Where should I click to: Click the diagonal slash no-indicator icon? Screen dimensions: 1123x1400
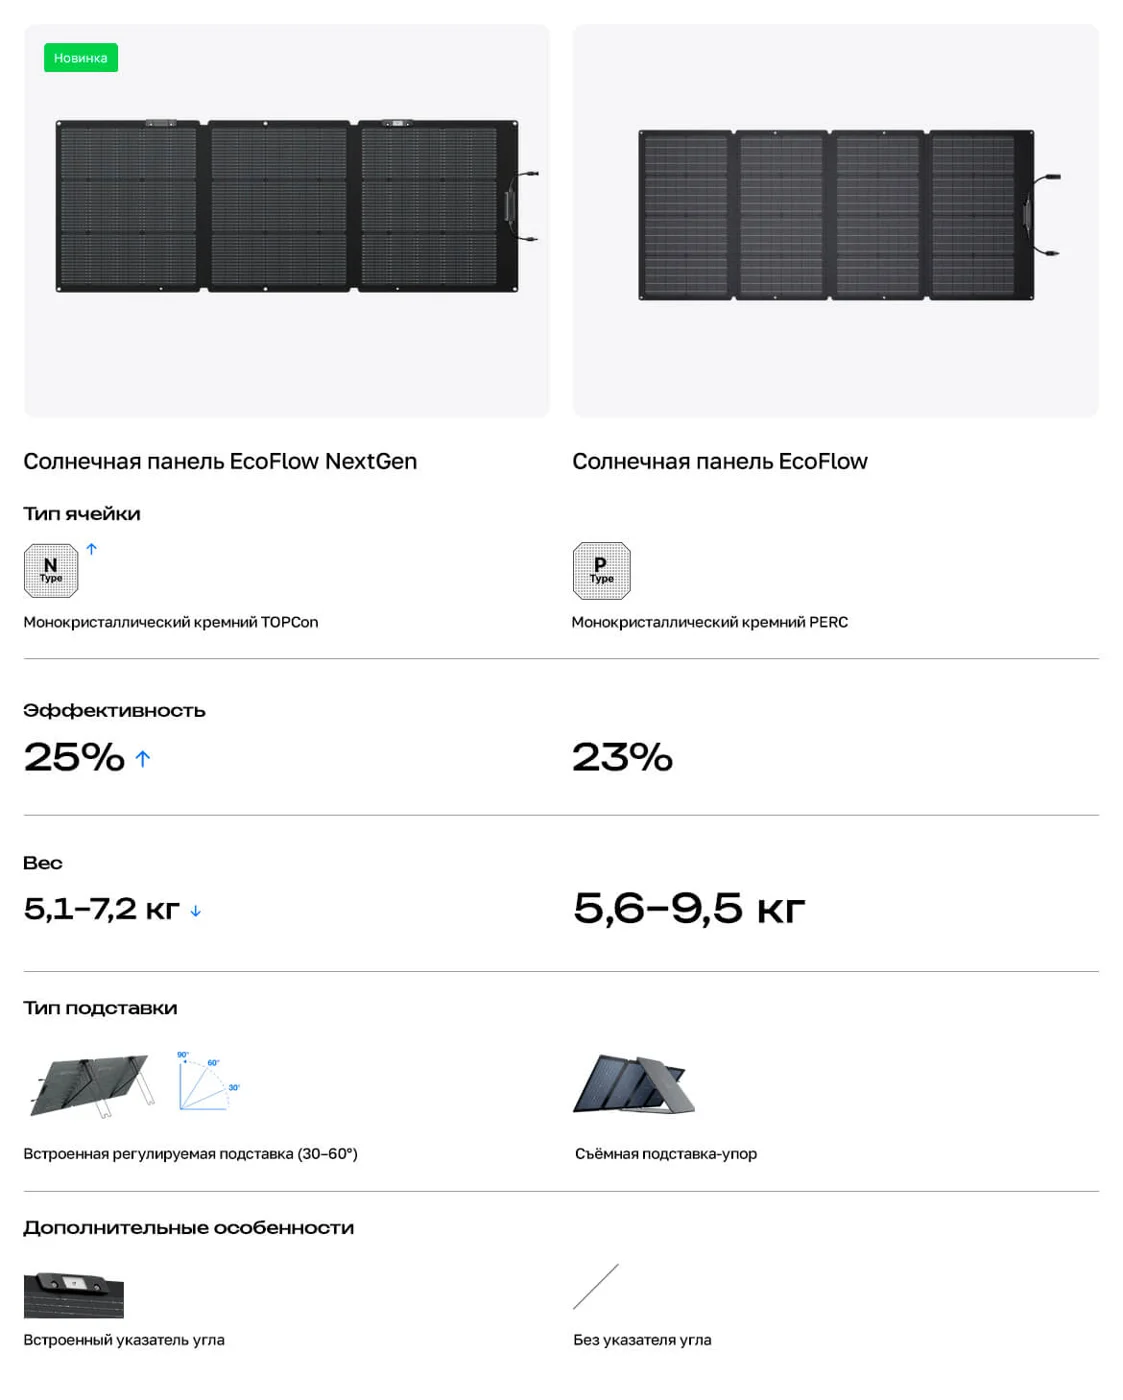(596, 1286)
